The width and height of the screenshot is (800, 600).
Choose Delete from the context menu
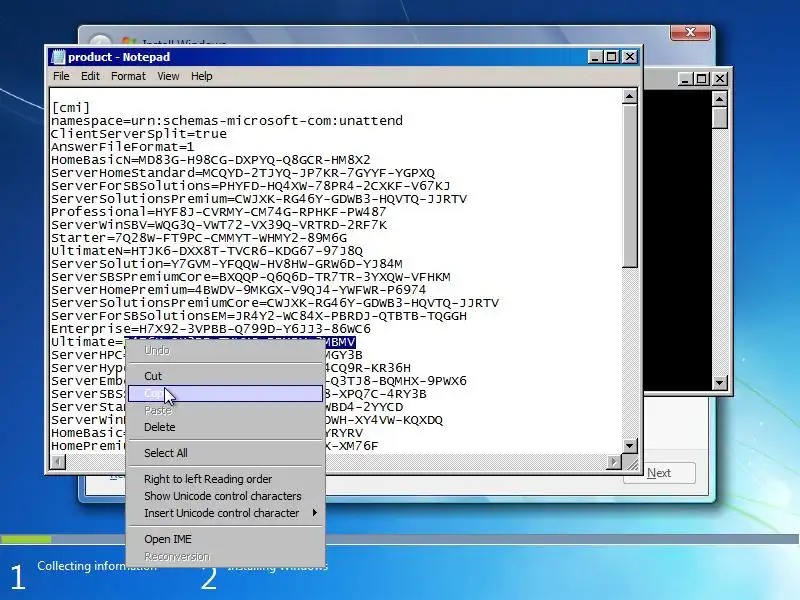click(225, 427)
